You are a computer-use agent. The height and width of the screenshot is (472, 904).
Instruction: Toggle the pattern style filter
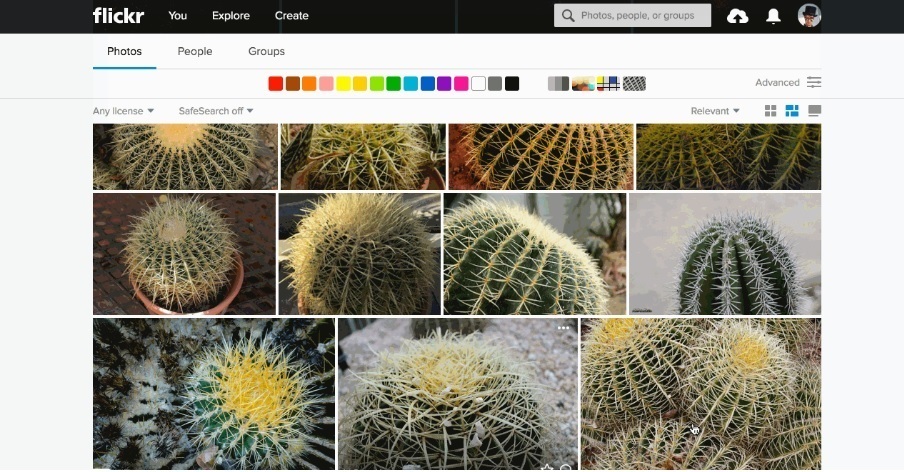[x=634, y=83]
